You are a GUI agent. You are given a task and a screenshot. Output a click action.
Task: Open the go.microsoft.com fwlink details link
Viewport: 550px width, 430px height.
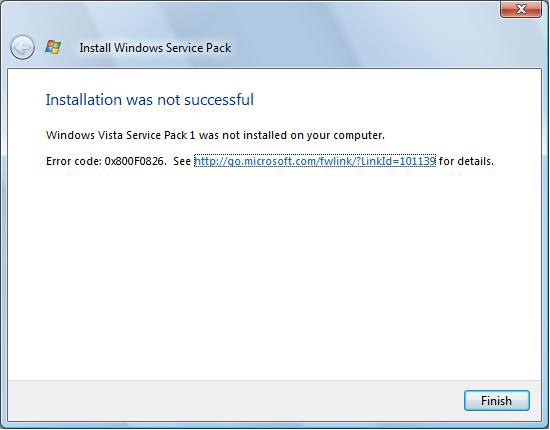pos(315,161)
